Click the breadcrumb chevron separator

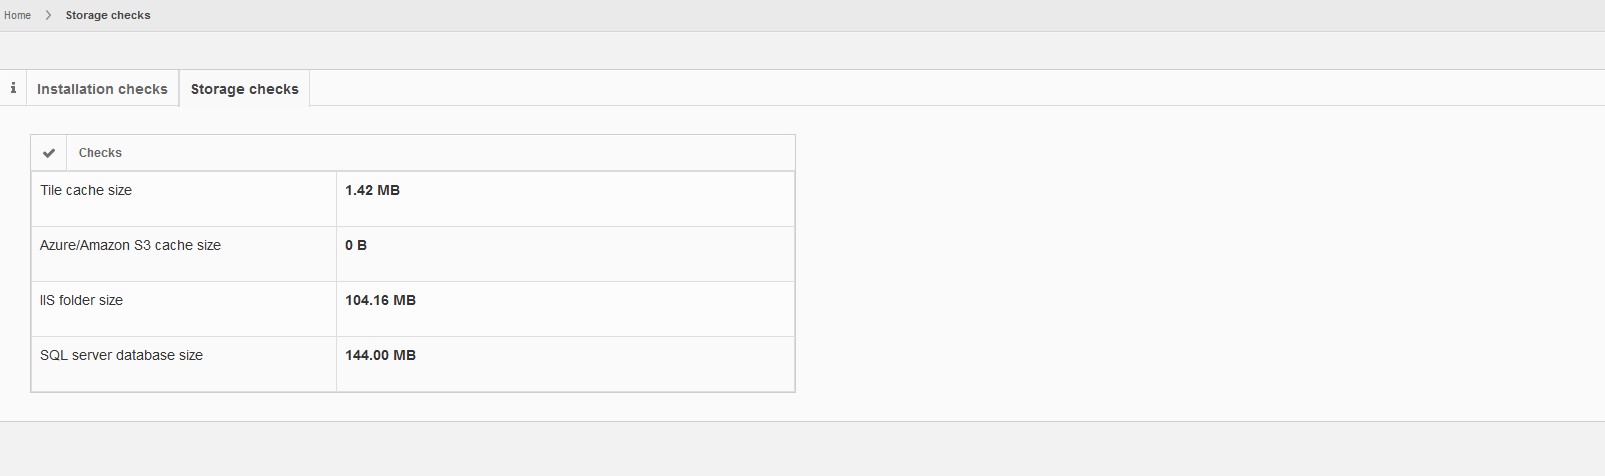click(48, 15)
